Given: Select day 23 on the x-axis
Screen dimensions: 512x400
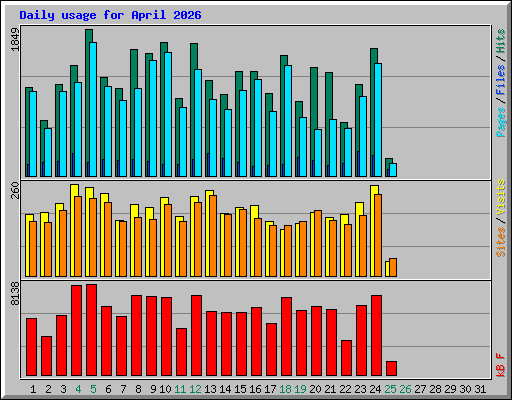Looking at the screenshot, I should (360, 389).
